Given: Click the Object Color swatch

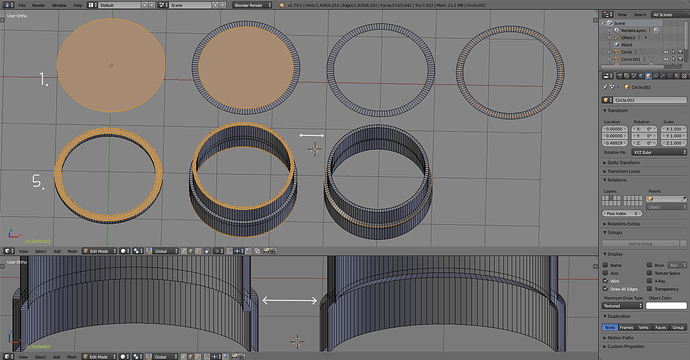Looking at the screenshot, I should (x=666, y=305).
